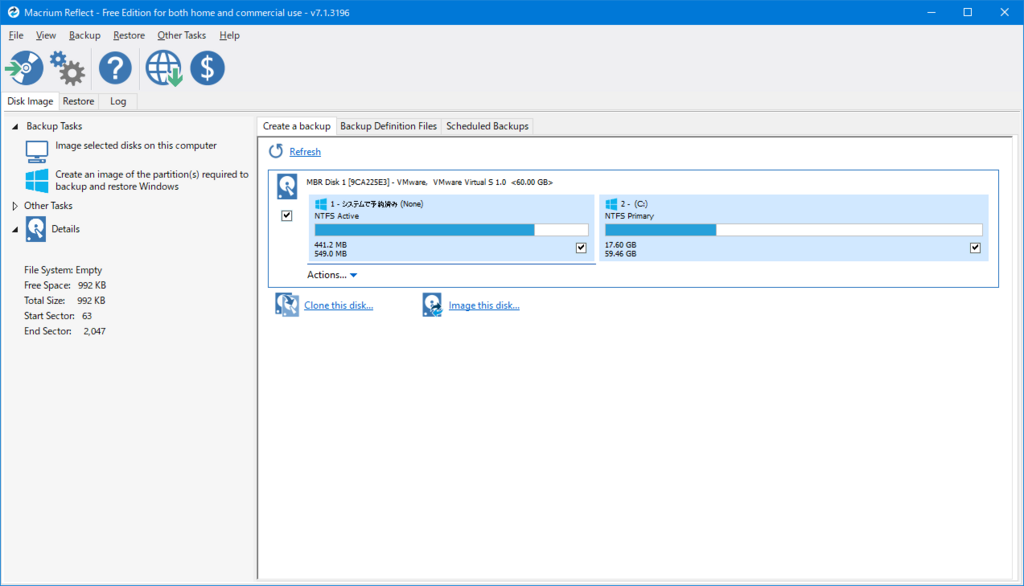This screenshot has width=1024, height=586.
Task: Collapse the Details section arrow
Action: (15, 229)
